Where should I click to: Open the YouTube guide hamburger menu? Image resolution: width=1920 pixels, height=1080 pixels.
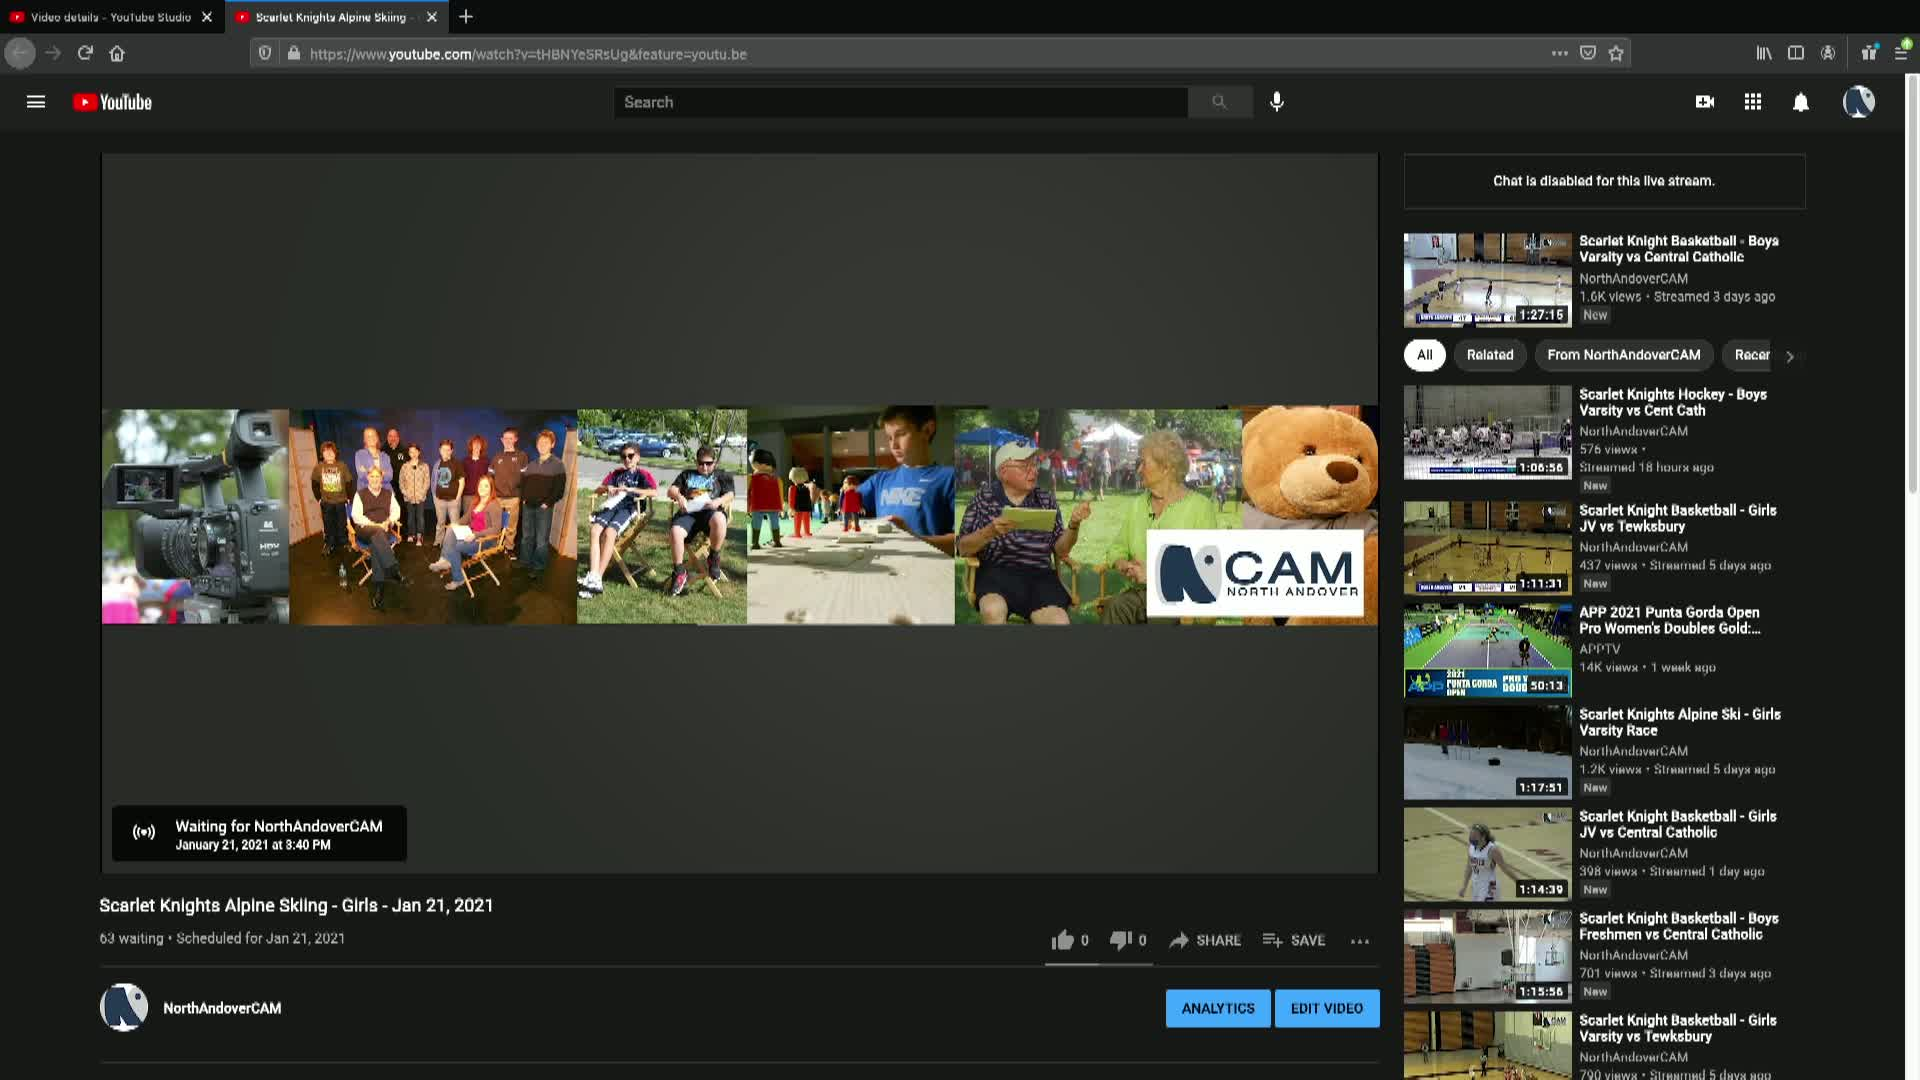[36, 102]
